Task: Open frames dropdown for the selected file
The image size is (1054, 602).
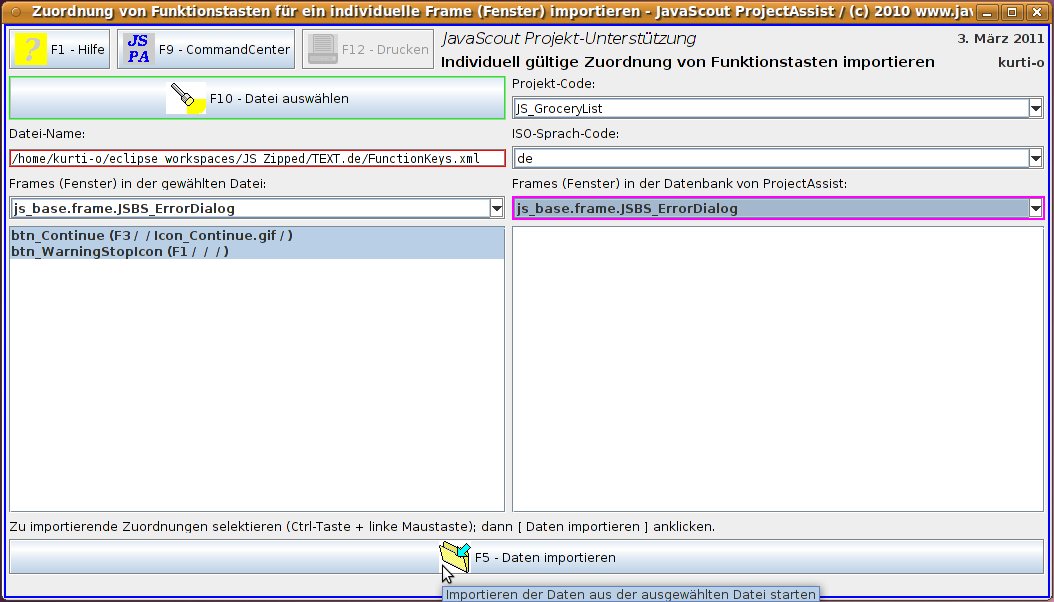Action: pos(496,208)
